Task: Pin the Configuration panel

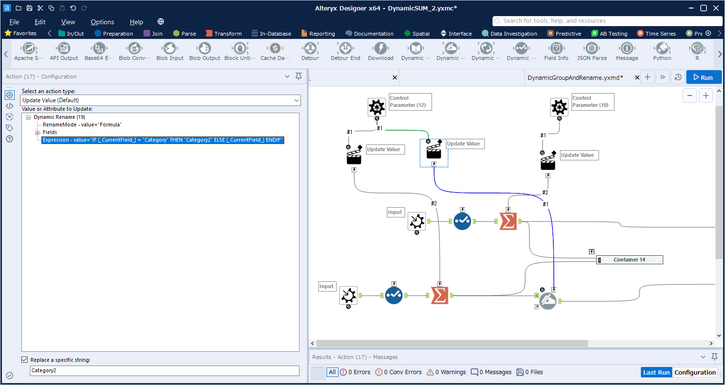Action: pyautogui.click(x=299, y=76)
